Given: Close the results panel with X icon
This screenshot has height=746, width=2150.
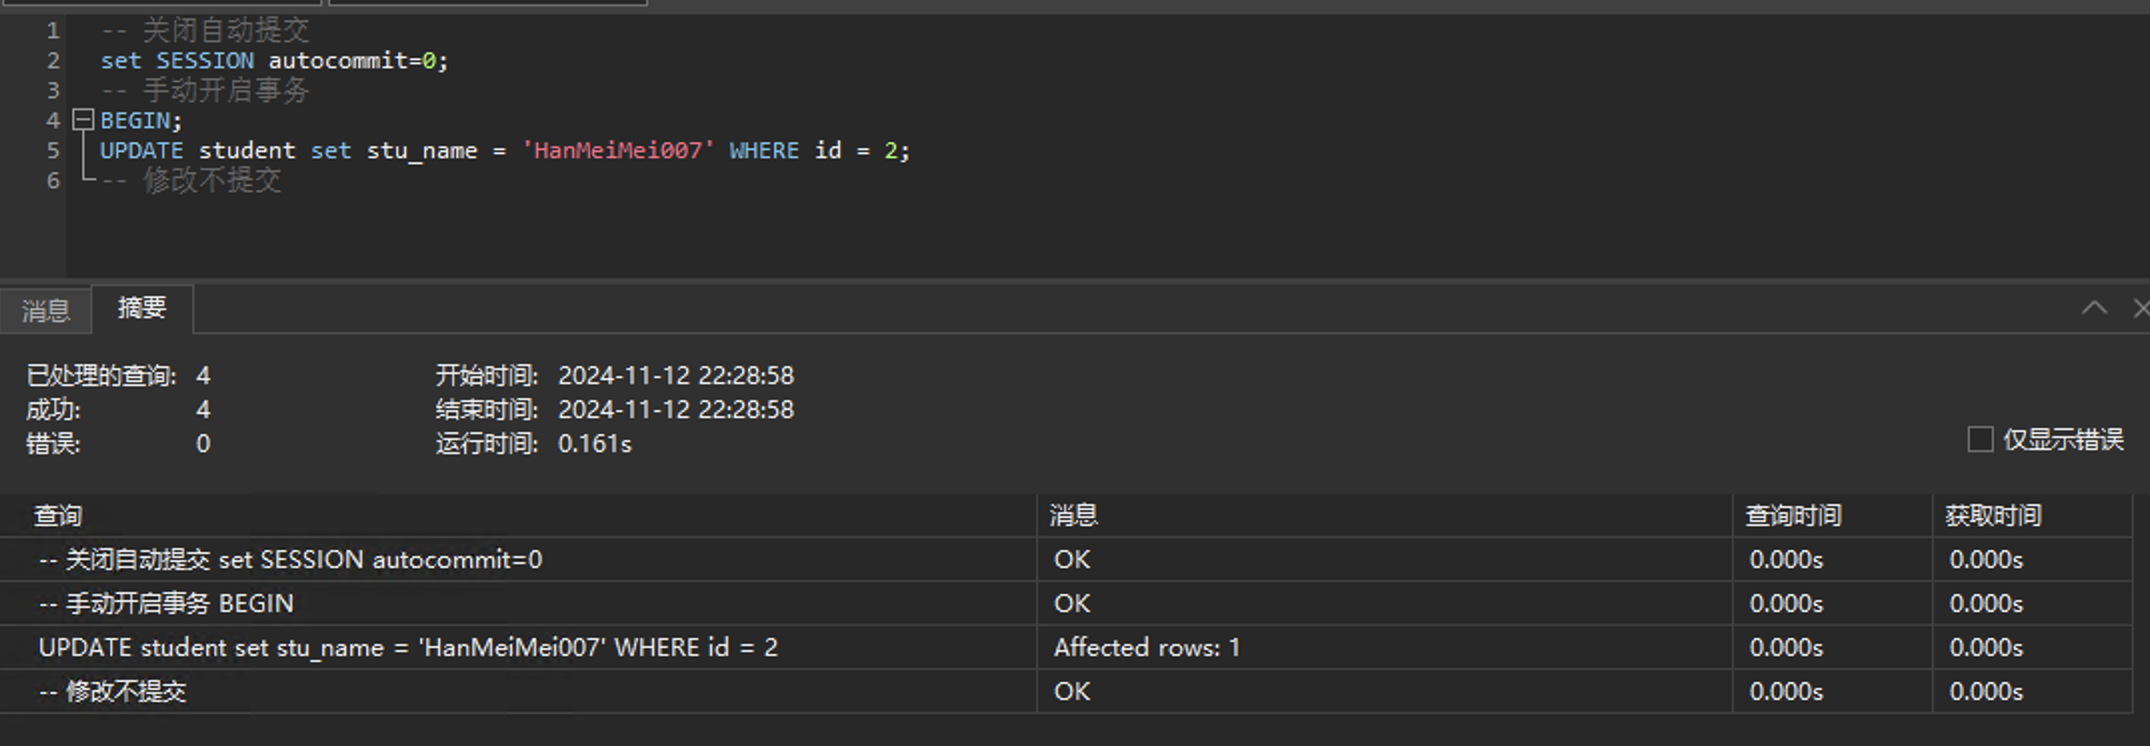Looking at the screenshot, I should coord(2140,308).
